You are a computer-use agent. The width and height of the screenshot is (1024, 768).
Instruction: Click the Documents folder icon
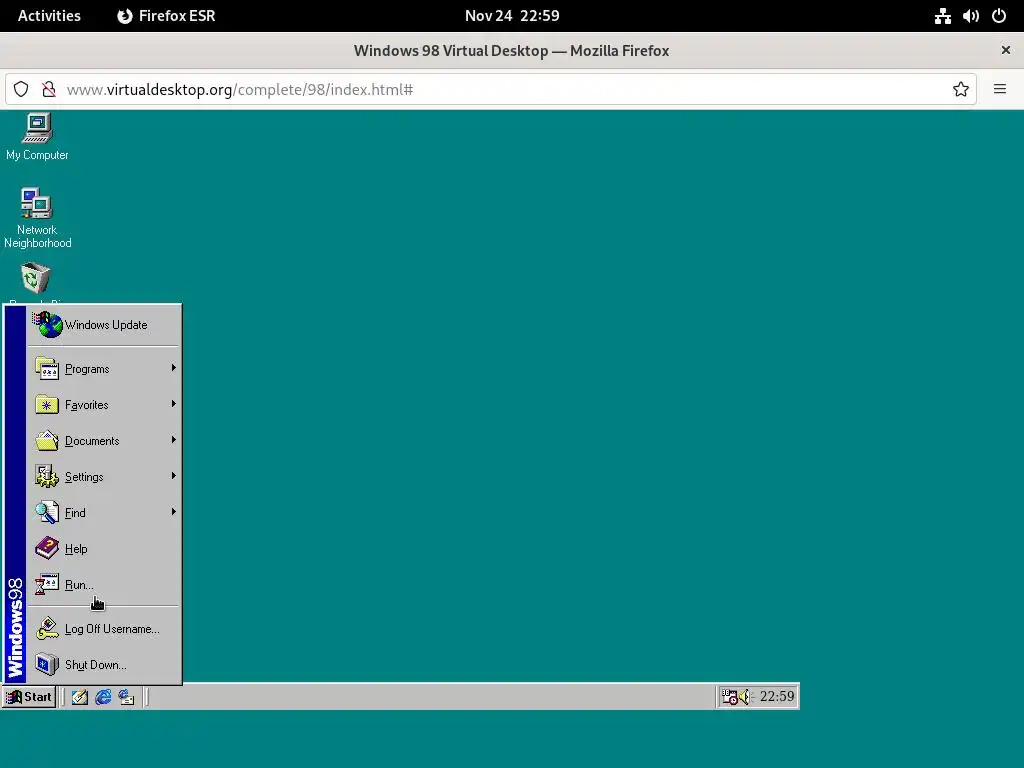(47, 441)
